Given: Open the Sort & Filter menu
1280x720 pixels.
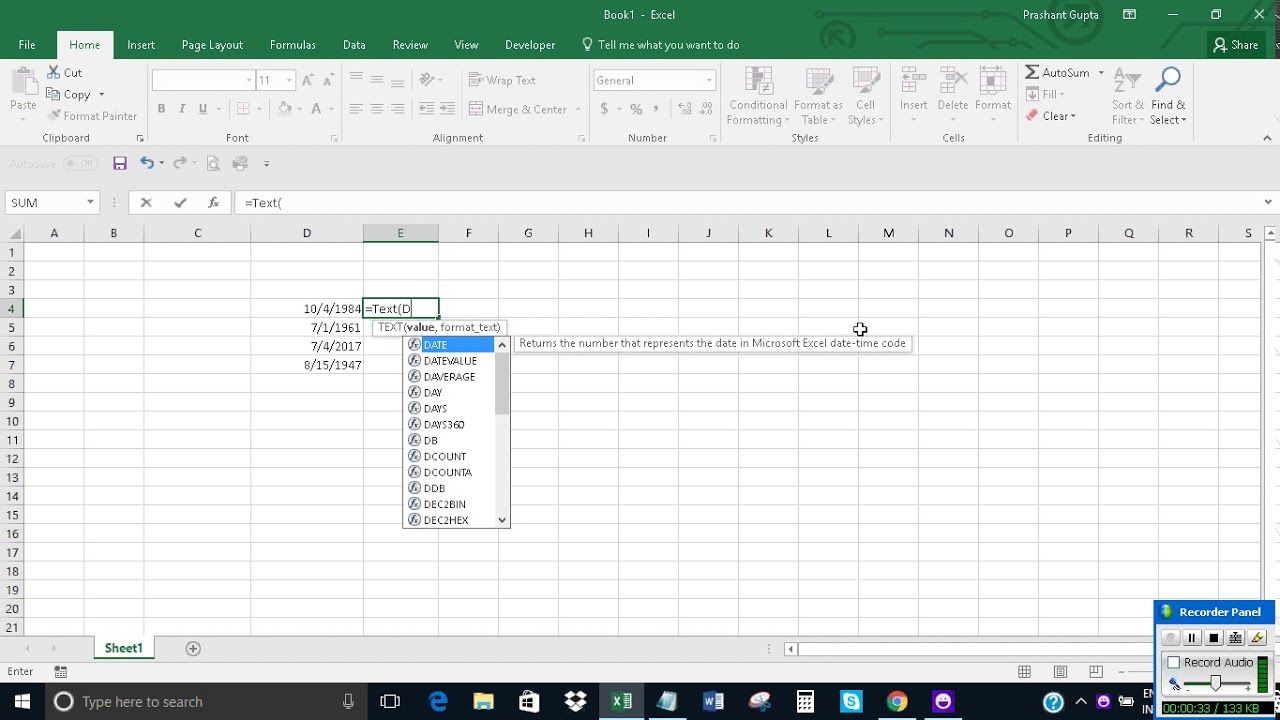Looking at the screenshot, I should point(1128,97).
